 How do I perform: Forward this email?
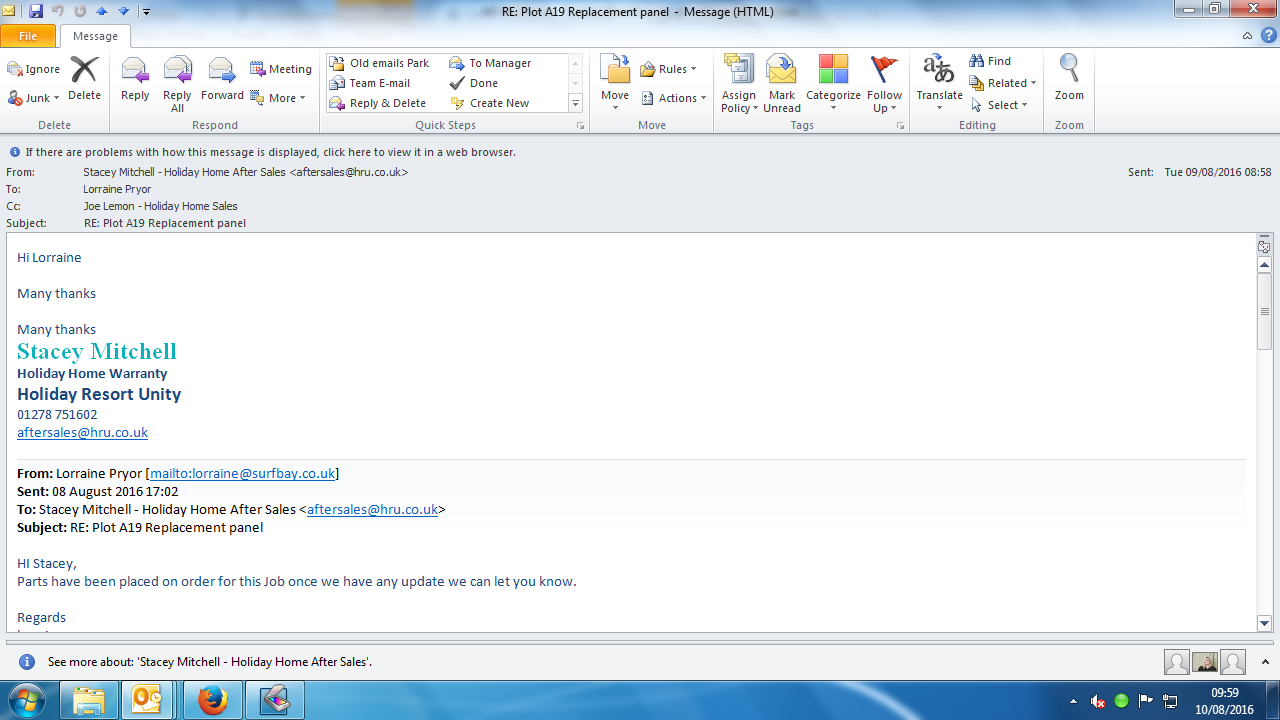click(222, 78)
